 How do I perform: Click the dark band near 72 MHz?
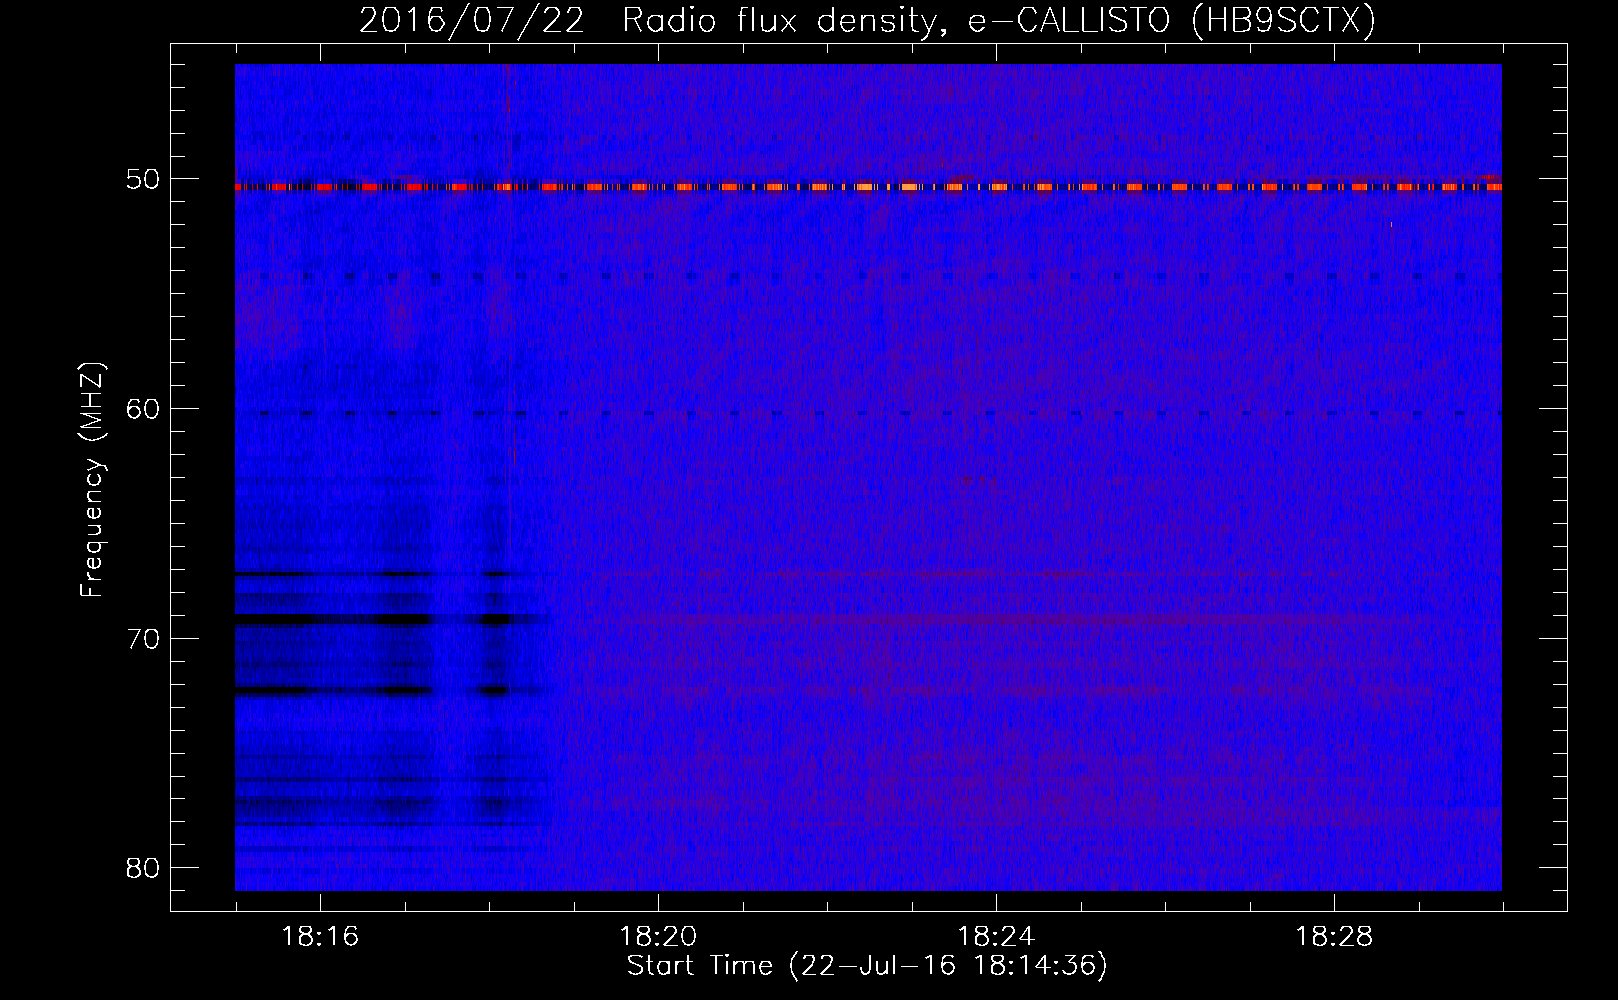coord(390,691)
